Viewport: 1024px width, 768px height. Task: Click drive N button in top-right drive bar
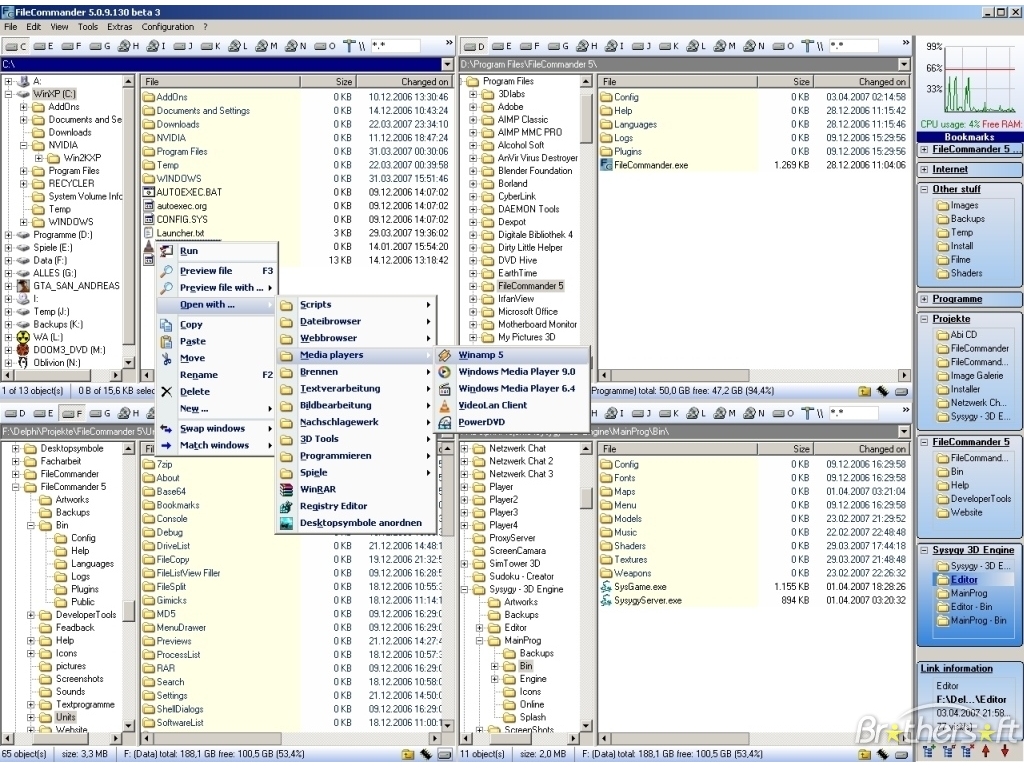(753, 46)
